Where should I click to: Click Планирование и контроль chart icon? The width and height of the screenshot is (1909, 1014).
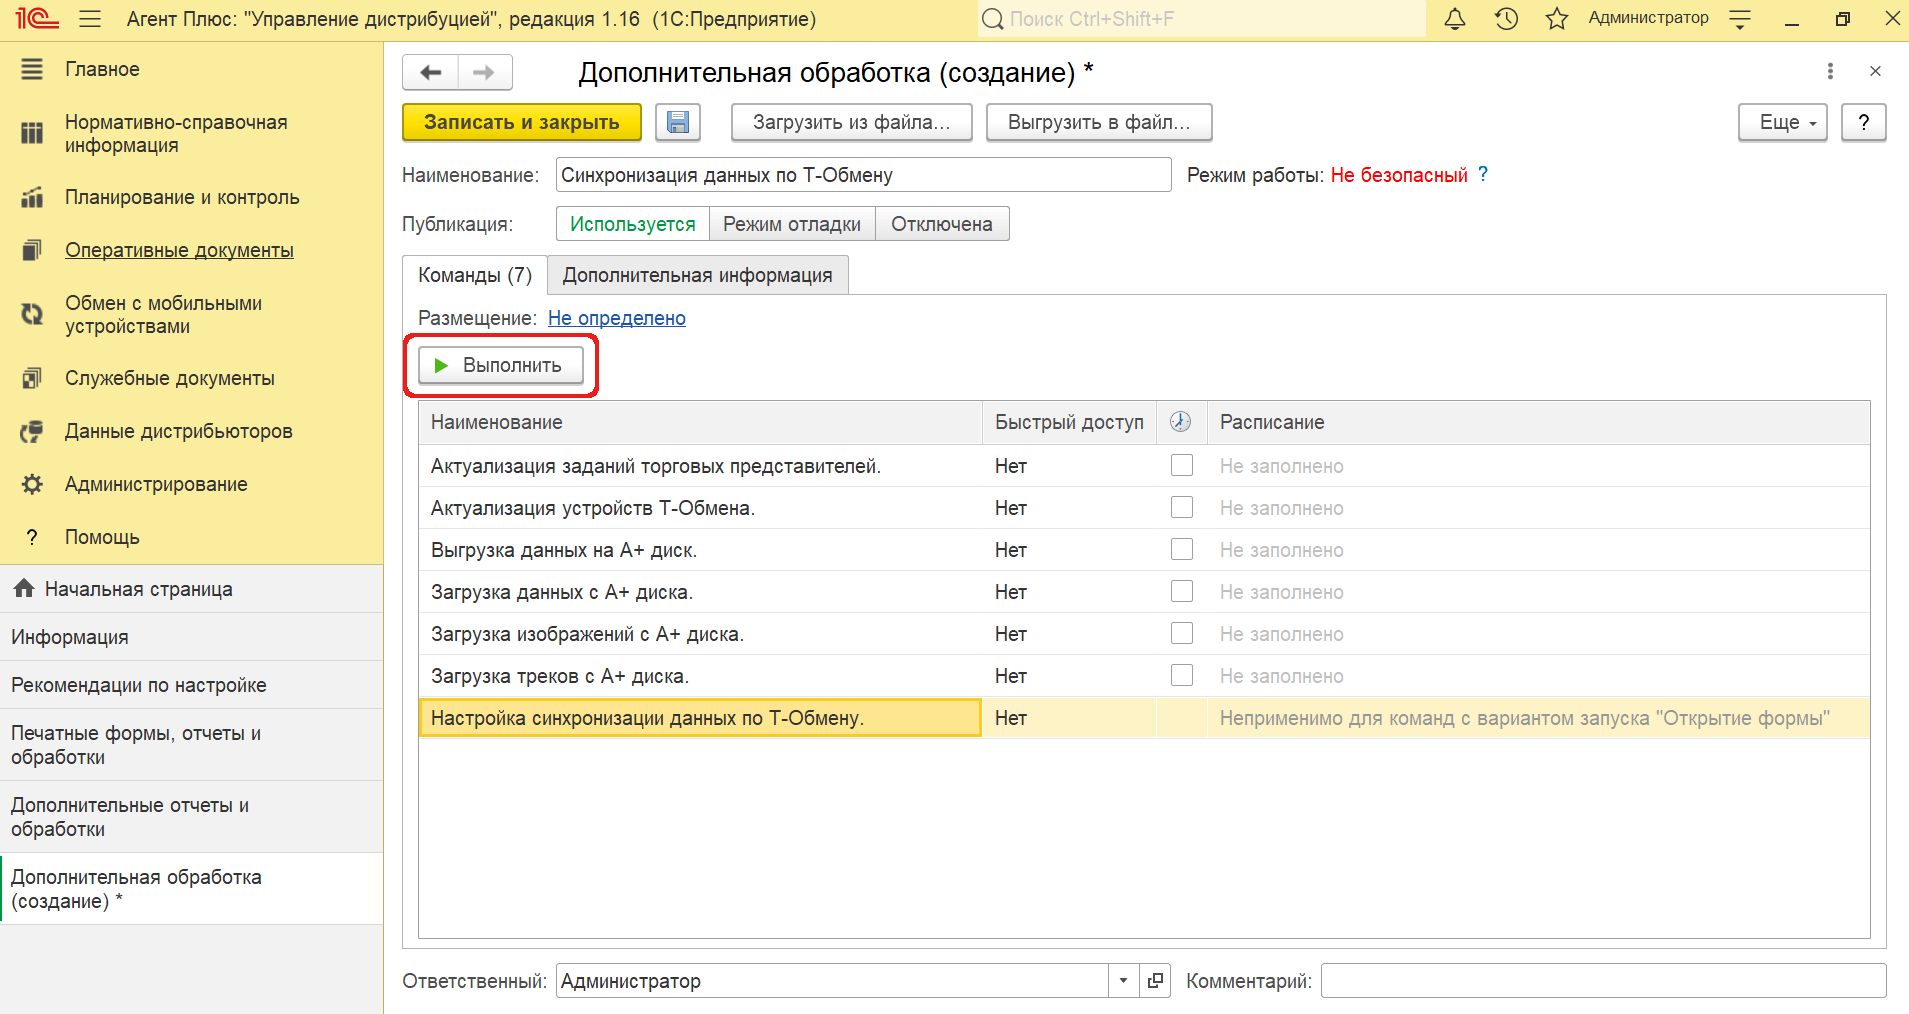[32, 197]
